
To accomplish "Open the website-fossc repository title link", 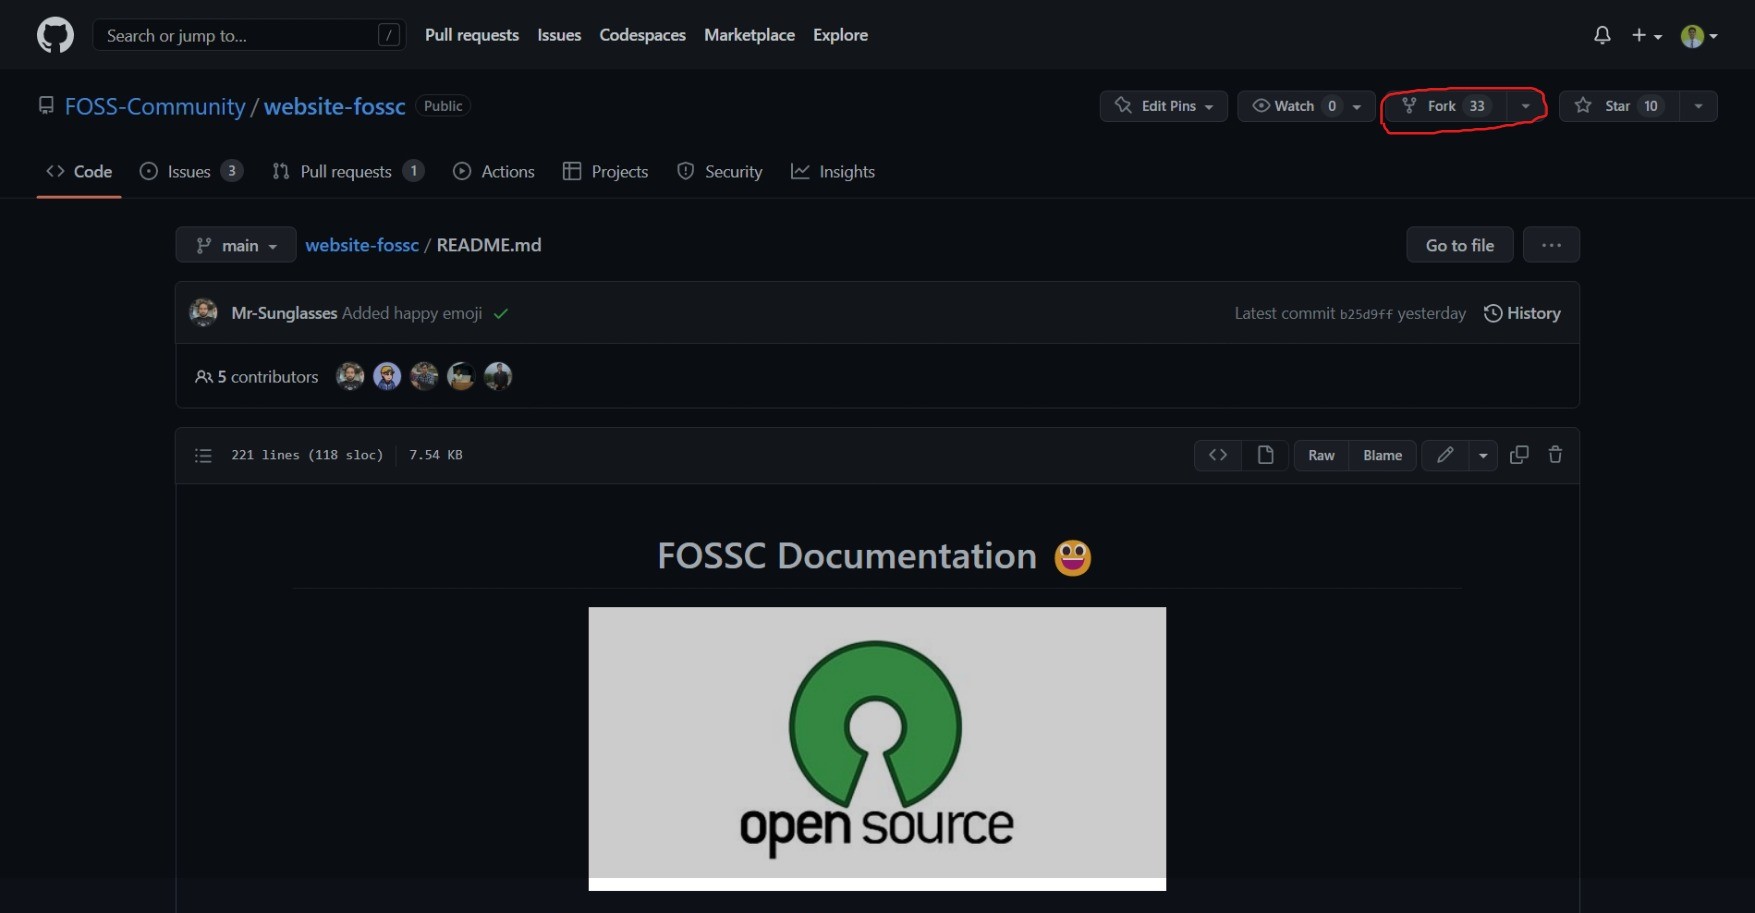I will (x=334, y=106).
